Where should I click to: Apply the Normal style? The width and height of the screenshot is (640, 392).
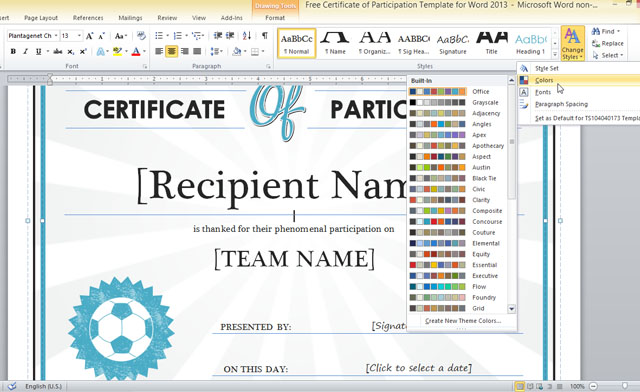coord(297,43)
